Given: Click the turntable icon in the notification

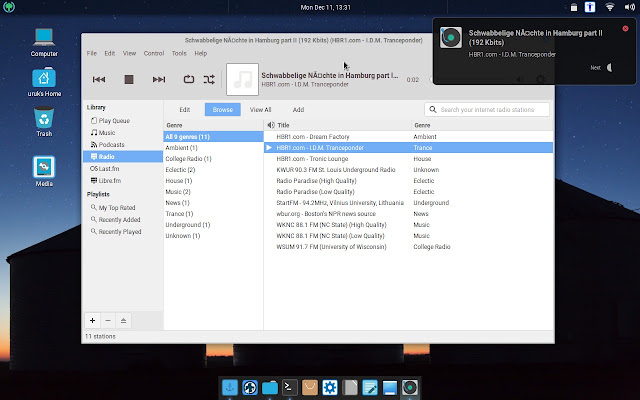Looking at the screenshot, I should pyautogui.click(x=451, y=38).
